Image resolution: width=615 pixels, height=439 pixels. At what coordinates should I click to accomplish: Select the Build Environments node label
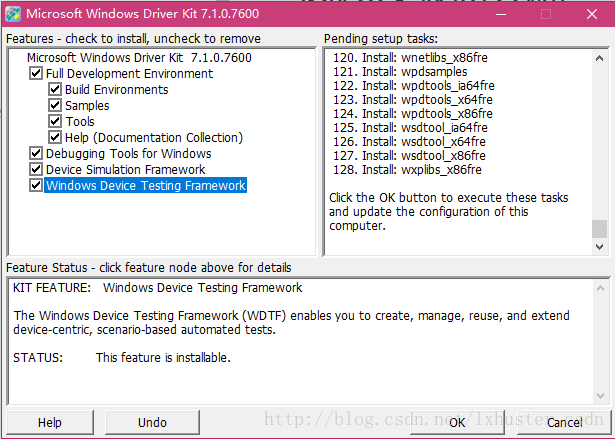(x=116, y=90)
